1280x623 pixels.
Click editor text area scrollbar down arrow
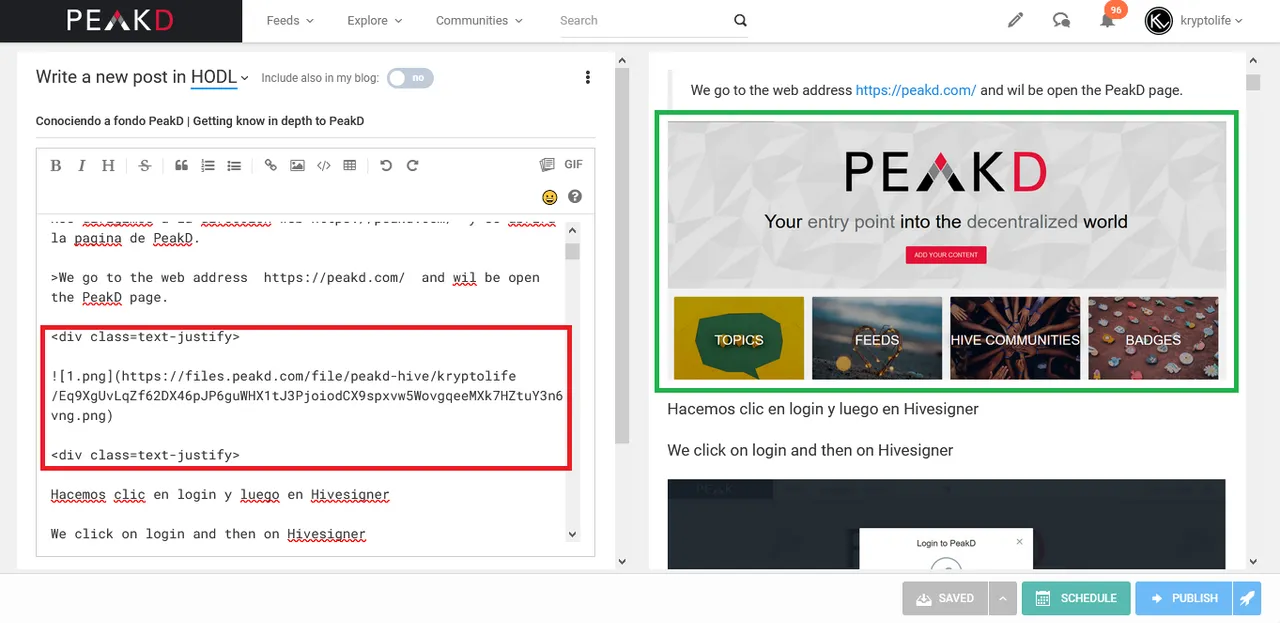pyautogui.click(x=572, y=534)
